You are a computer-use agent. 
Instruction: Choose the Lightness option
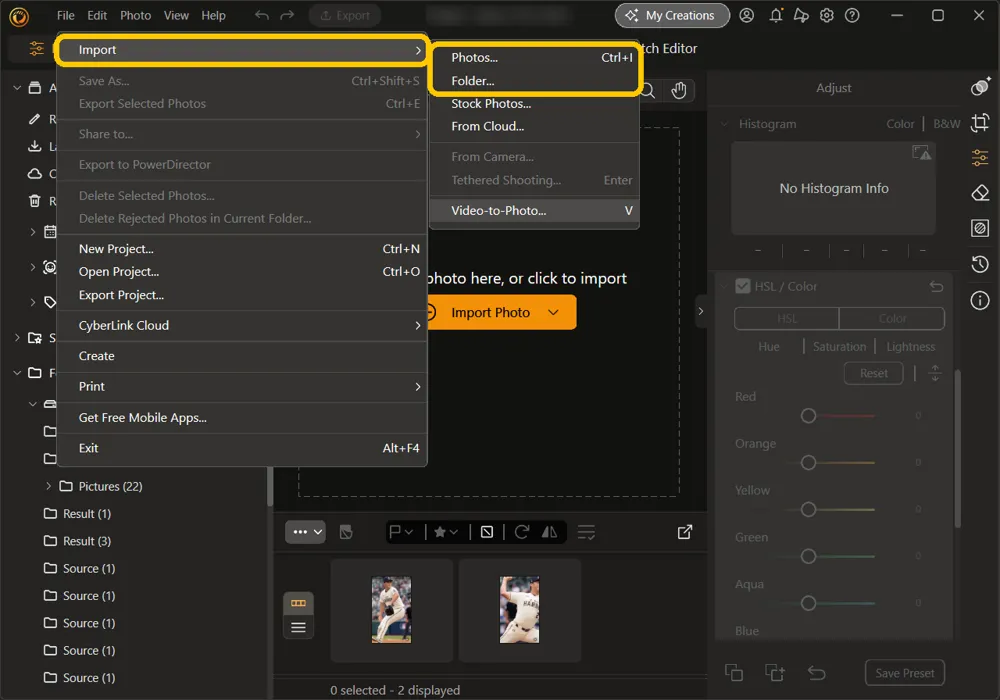click(x=910, y=346)
